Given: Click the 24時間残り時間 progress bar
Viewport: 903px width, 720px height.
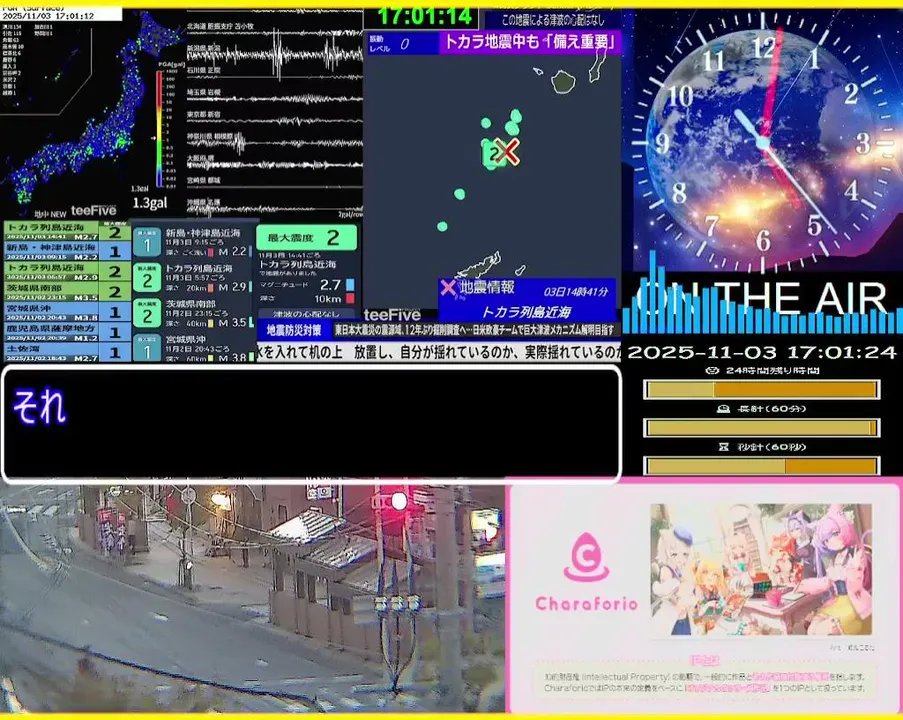Looking at the screenshot, I should [x=761, y=390].
